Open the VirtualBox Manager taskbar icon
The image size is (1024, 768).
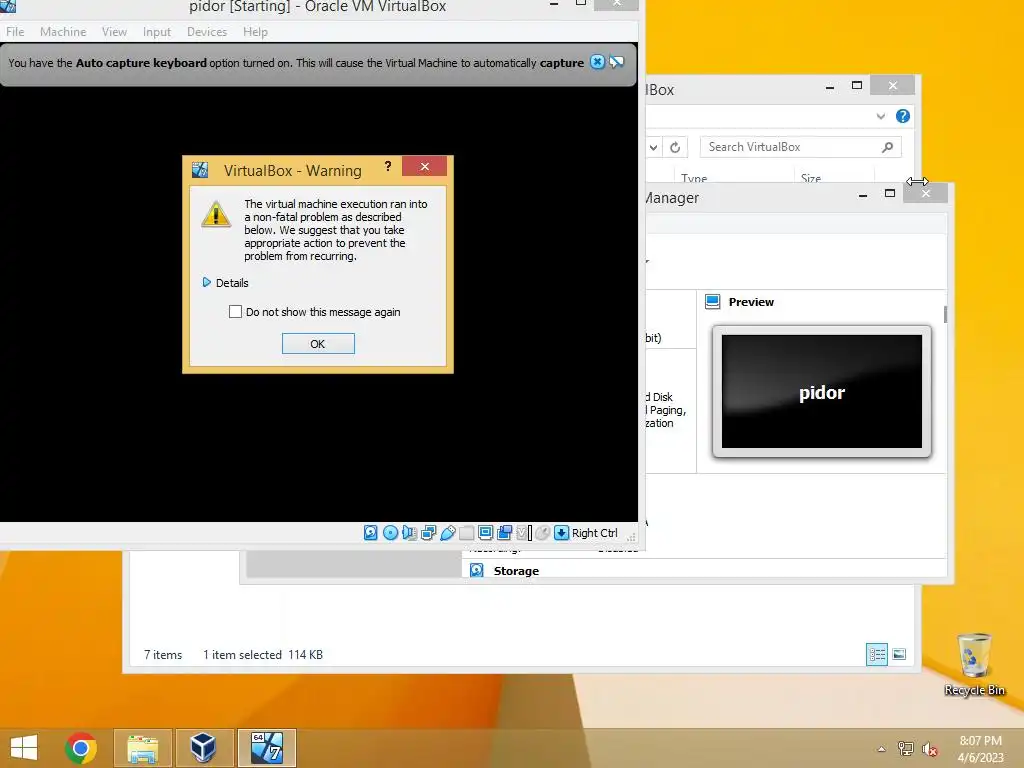204,748
